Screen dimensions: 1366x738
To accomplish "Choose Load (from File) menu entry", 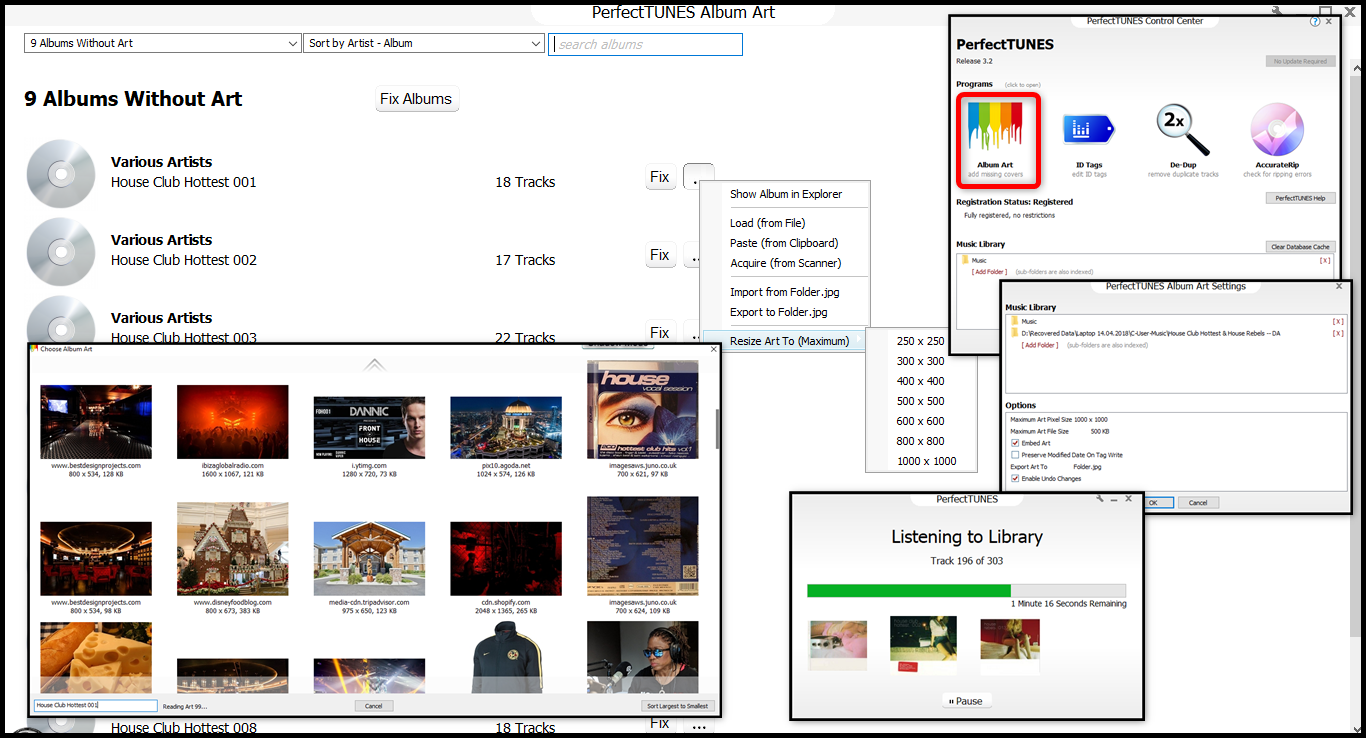I will (x=767, y=223).
